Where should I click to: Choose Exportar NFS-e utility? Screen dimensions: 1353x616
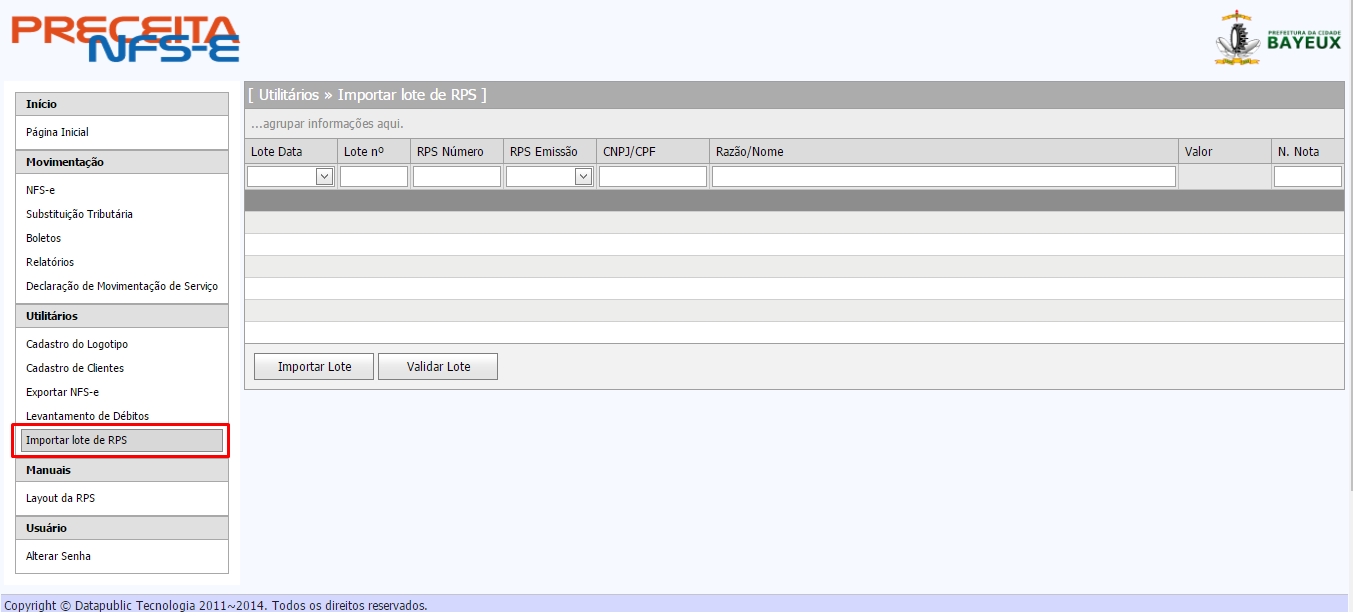62,392
